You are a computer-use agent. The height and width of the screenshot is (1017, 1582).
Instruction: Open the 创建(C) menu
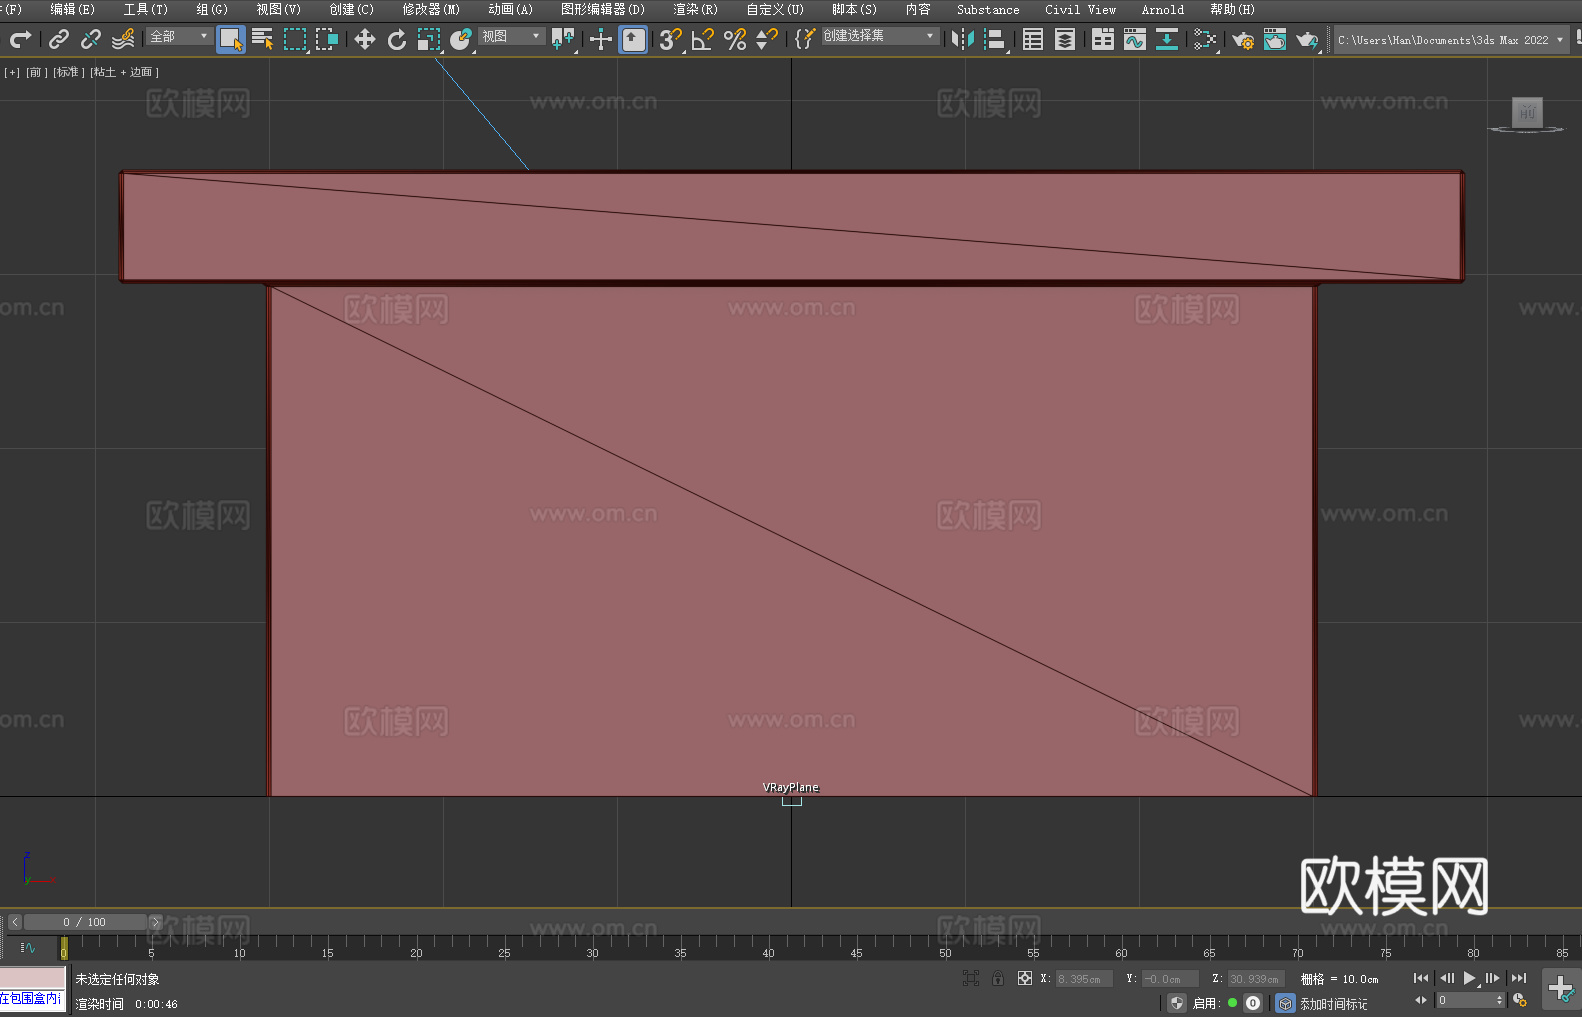tap(351, 9)
